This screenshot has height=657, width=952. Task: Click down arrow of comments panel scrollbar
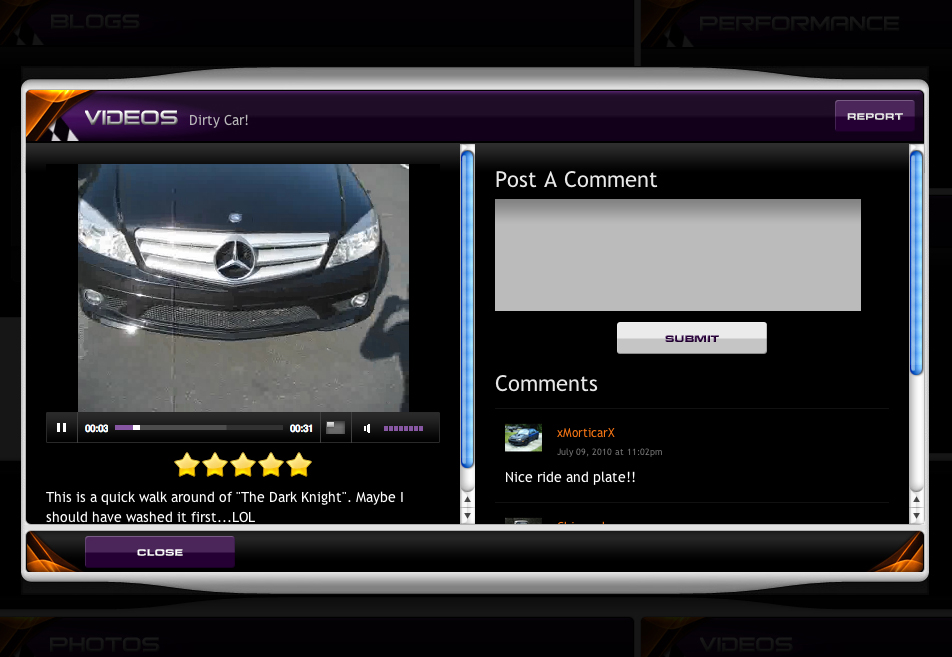click(916, 516)
